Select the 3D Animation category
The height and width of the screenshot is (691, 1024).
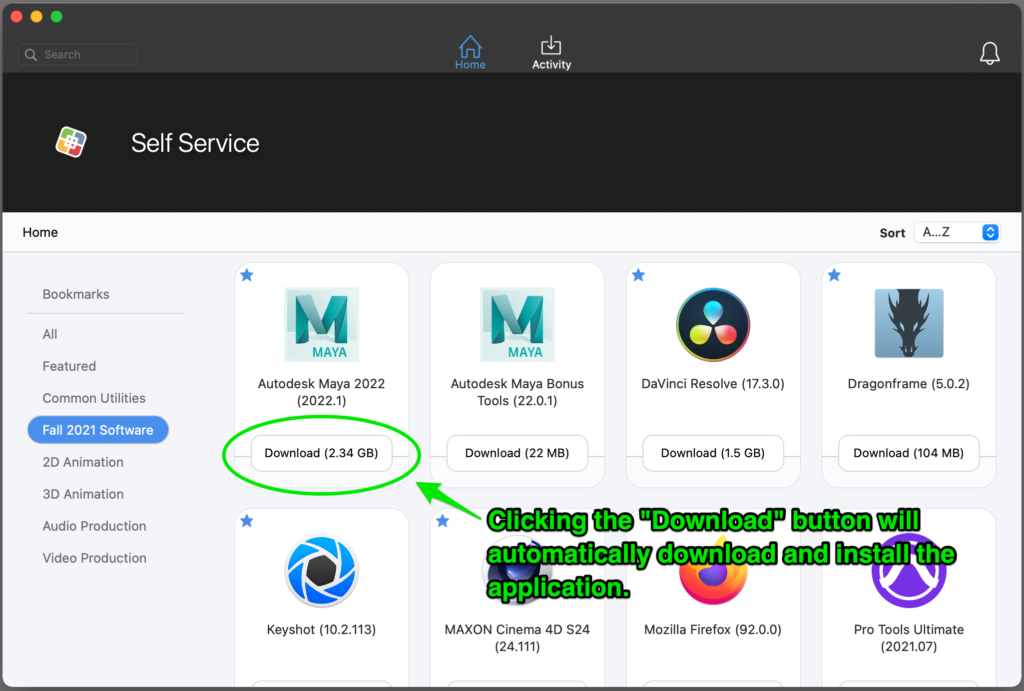tap(83, 494)
